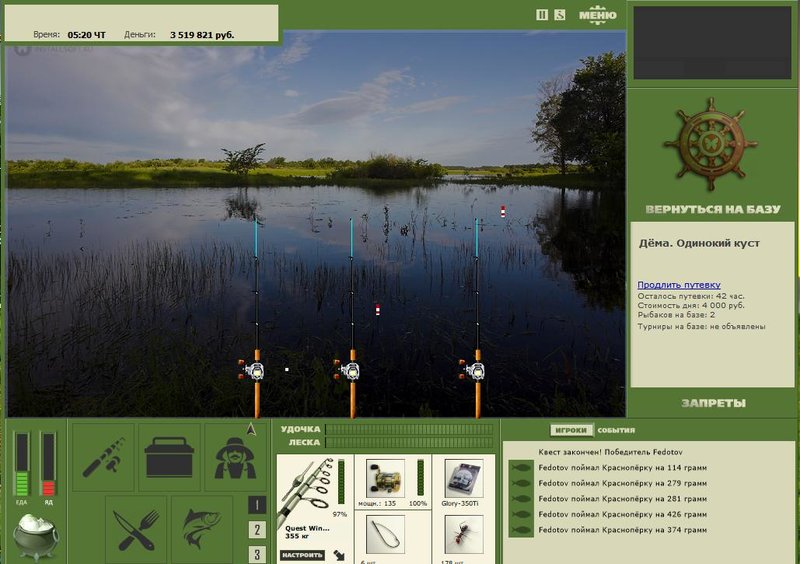Click the rod durability bar showing 97%

(341, 482)
